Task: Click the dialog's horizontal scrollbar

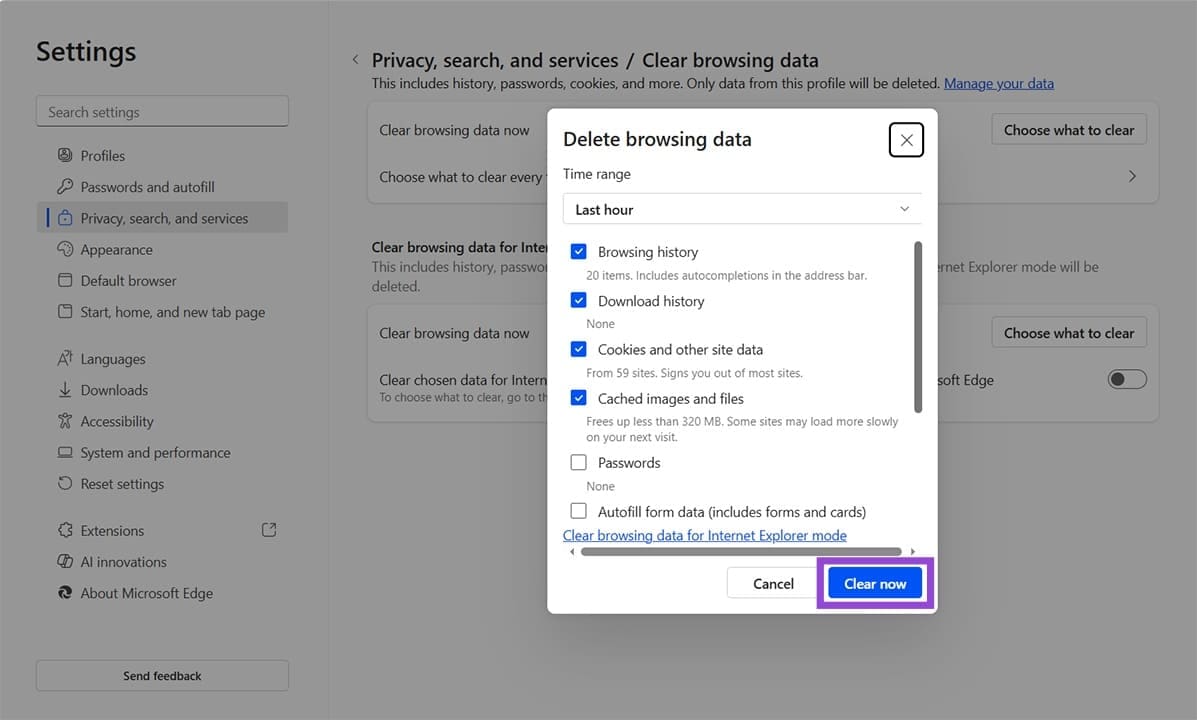Action: tap(741, 551)
